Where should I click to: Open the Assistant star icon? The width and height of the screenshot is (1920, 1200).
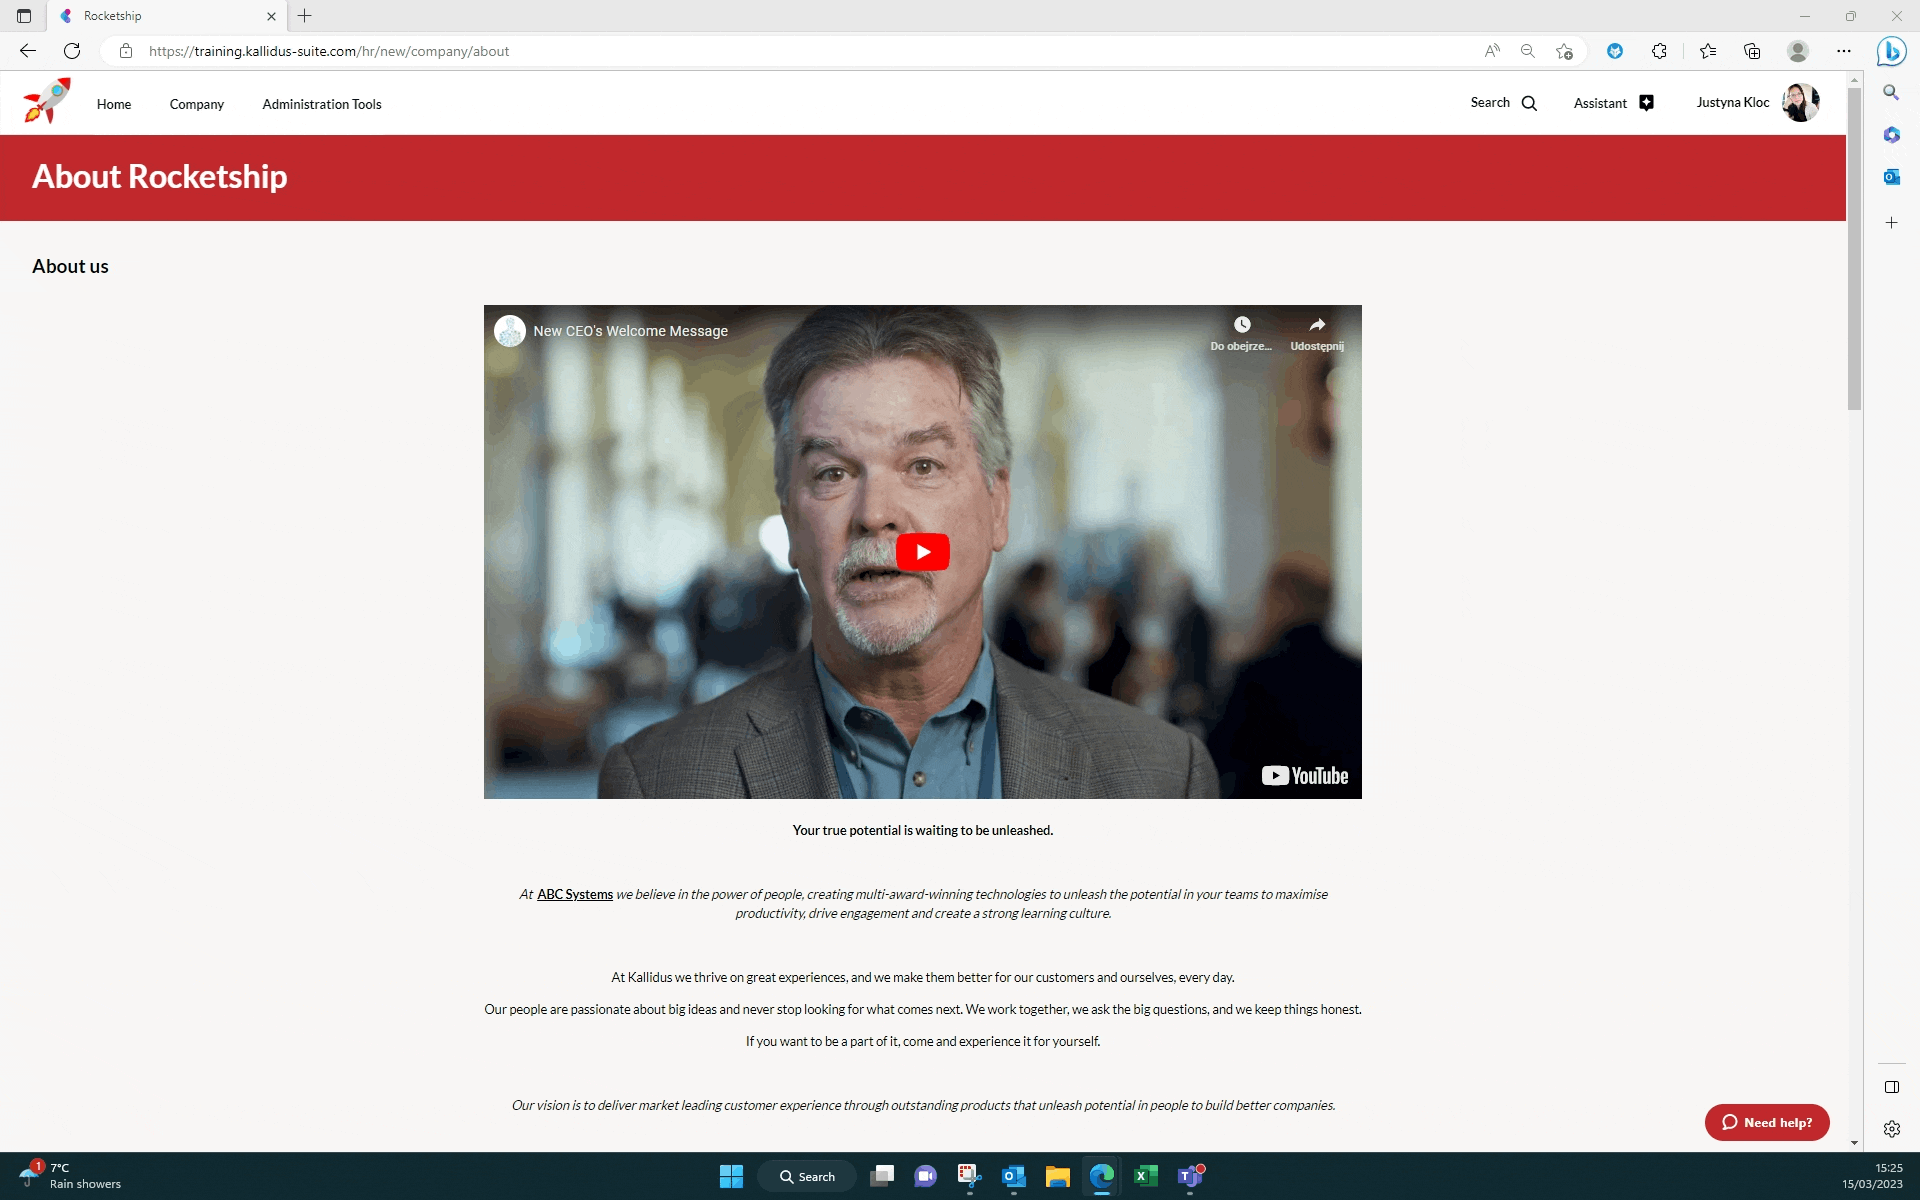(x=1646, y=103)
